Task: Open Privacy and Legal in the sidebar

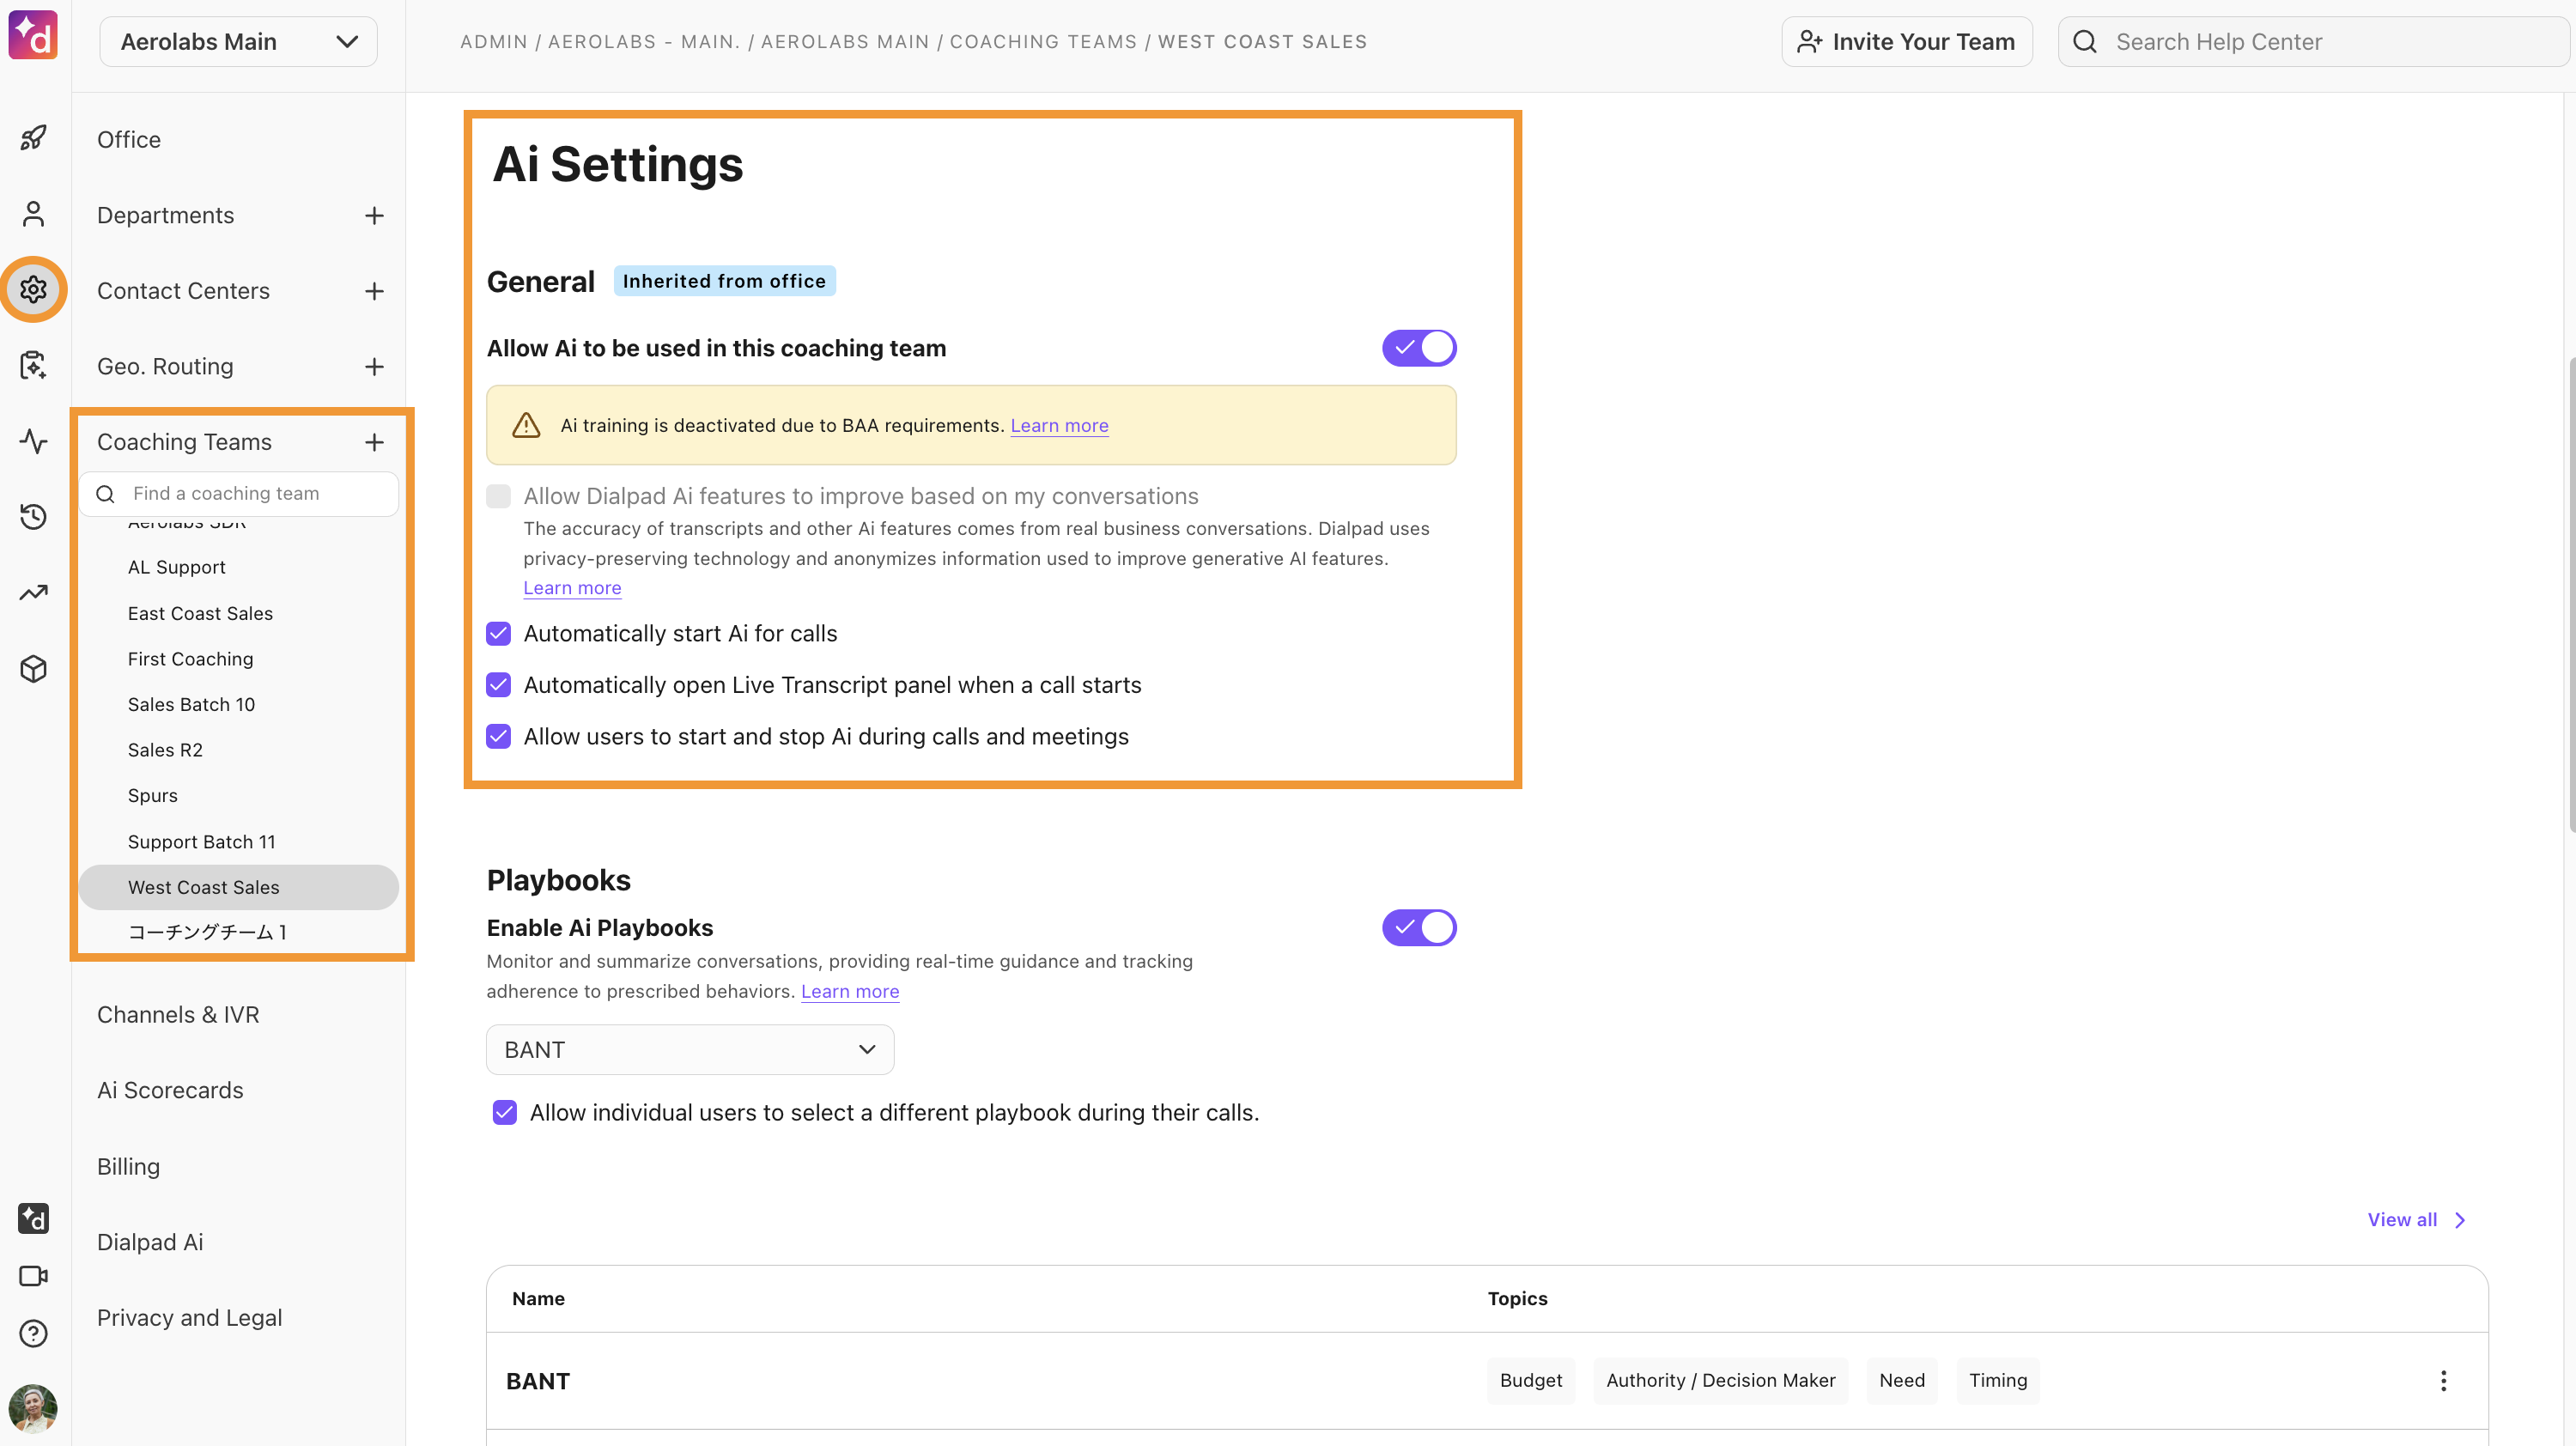Action: point(189,1318)
